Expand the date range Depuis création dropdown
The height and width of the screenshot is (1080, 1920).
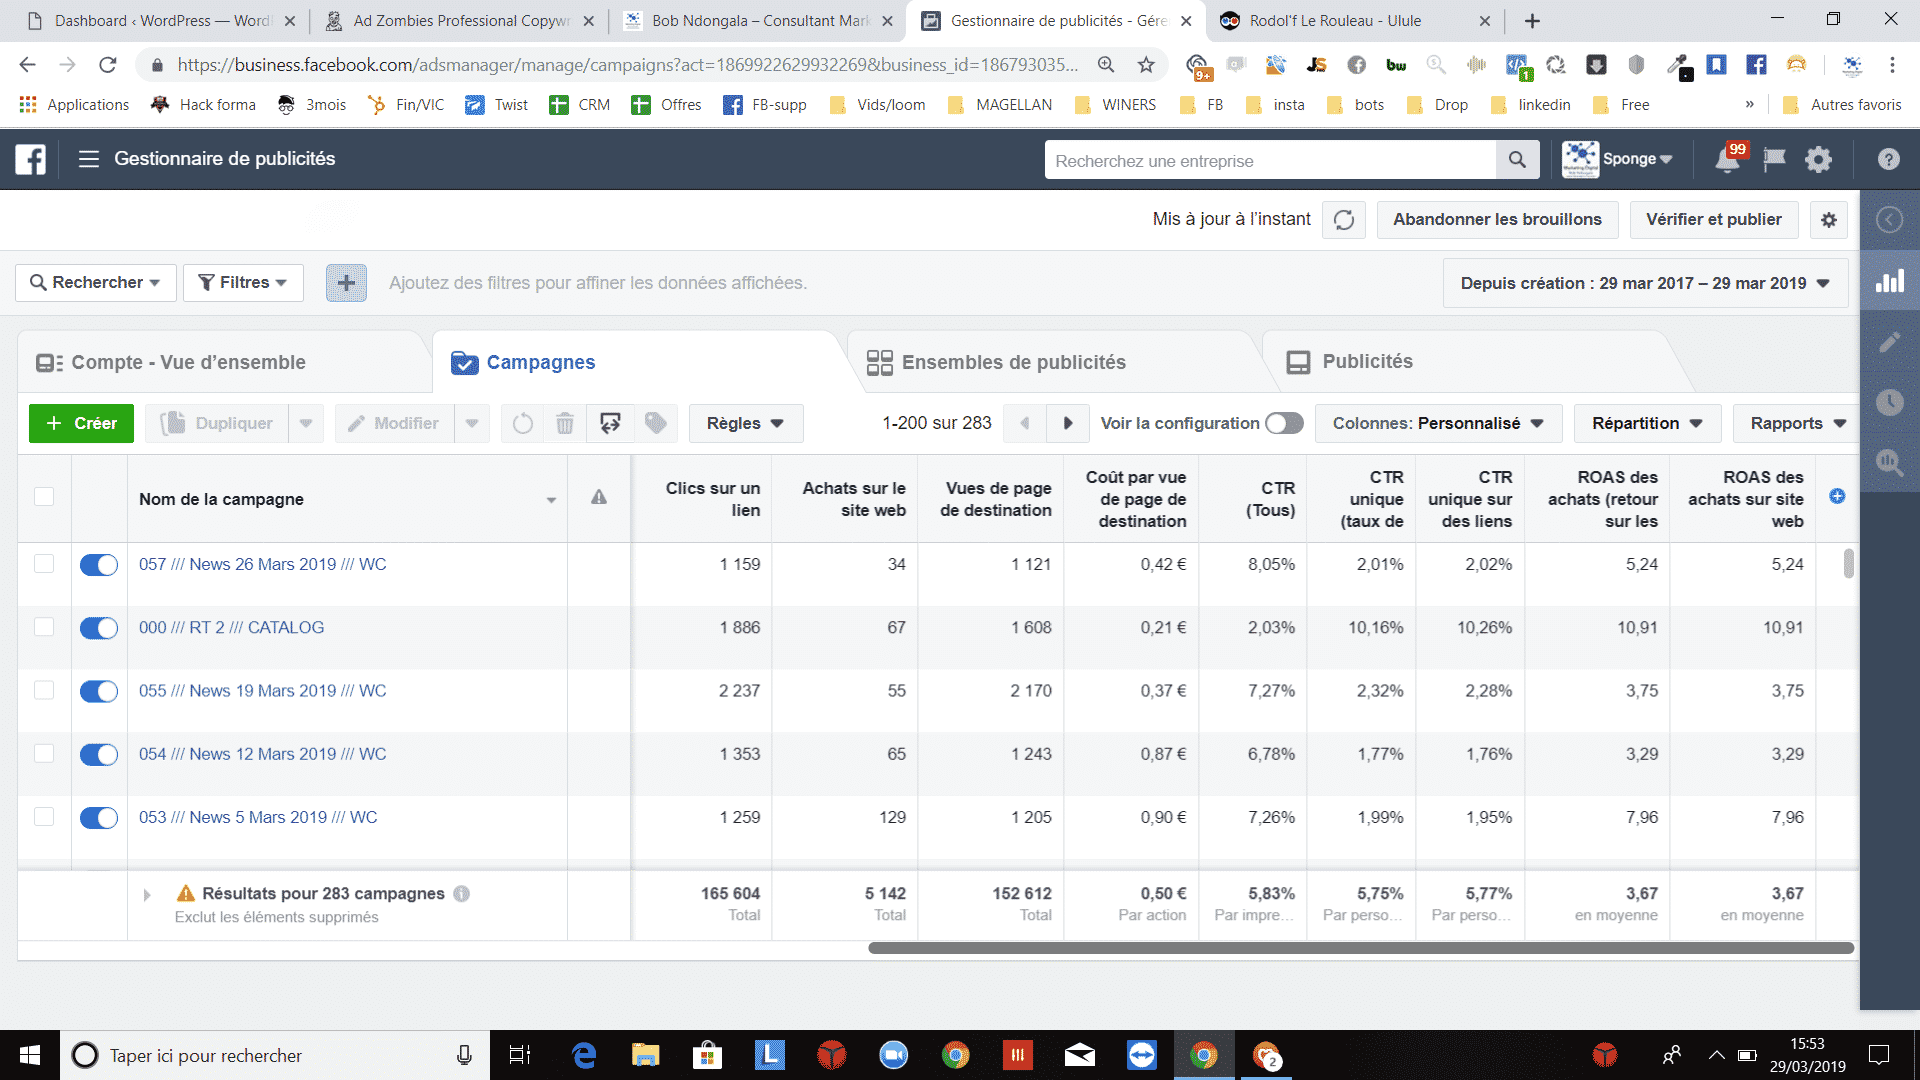pyautogui.click(x=1644, y=284)
